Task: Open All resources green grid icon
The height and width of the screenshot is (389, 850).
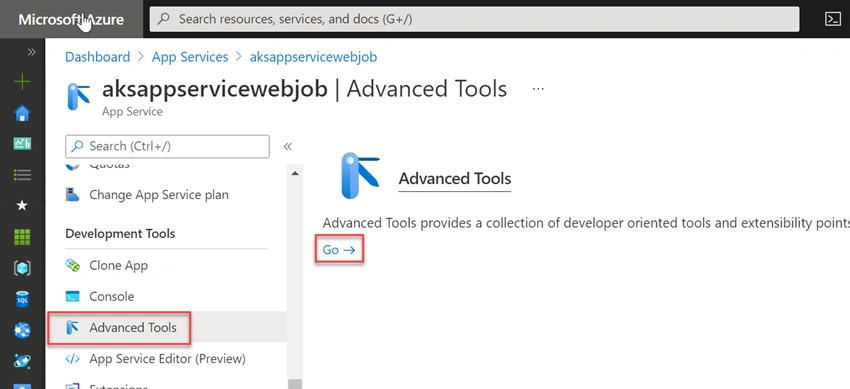Action: pos(22,237)
